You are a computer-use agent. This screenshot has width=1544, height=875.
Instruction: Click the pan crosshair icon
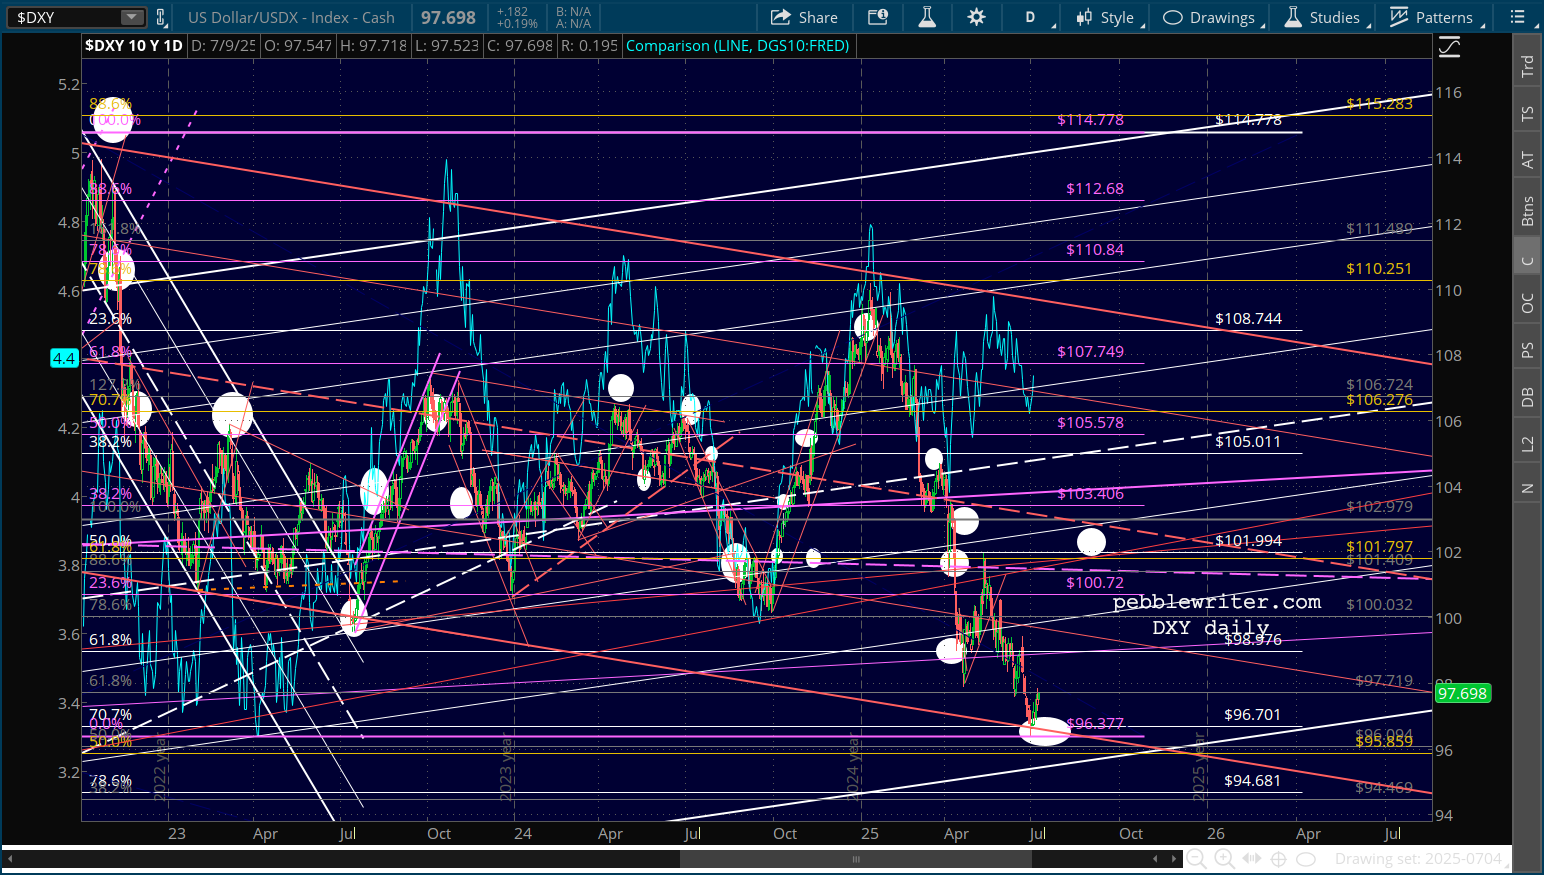tap(1278, 858)
